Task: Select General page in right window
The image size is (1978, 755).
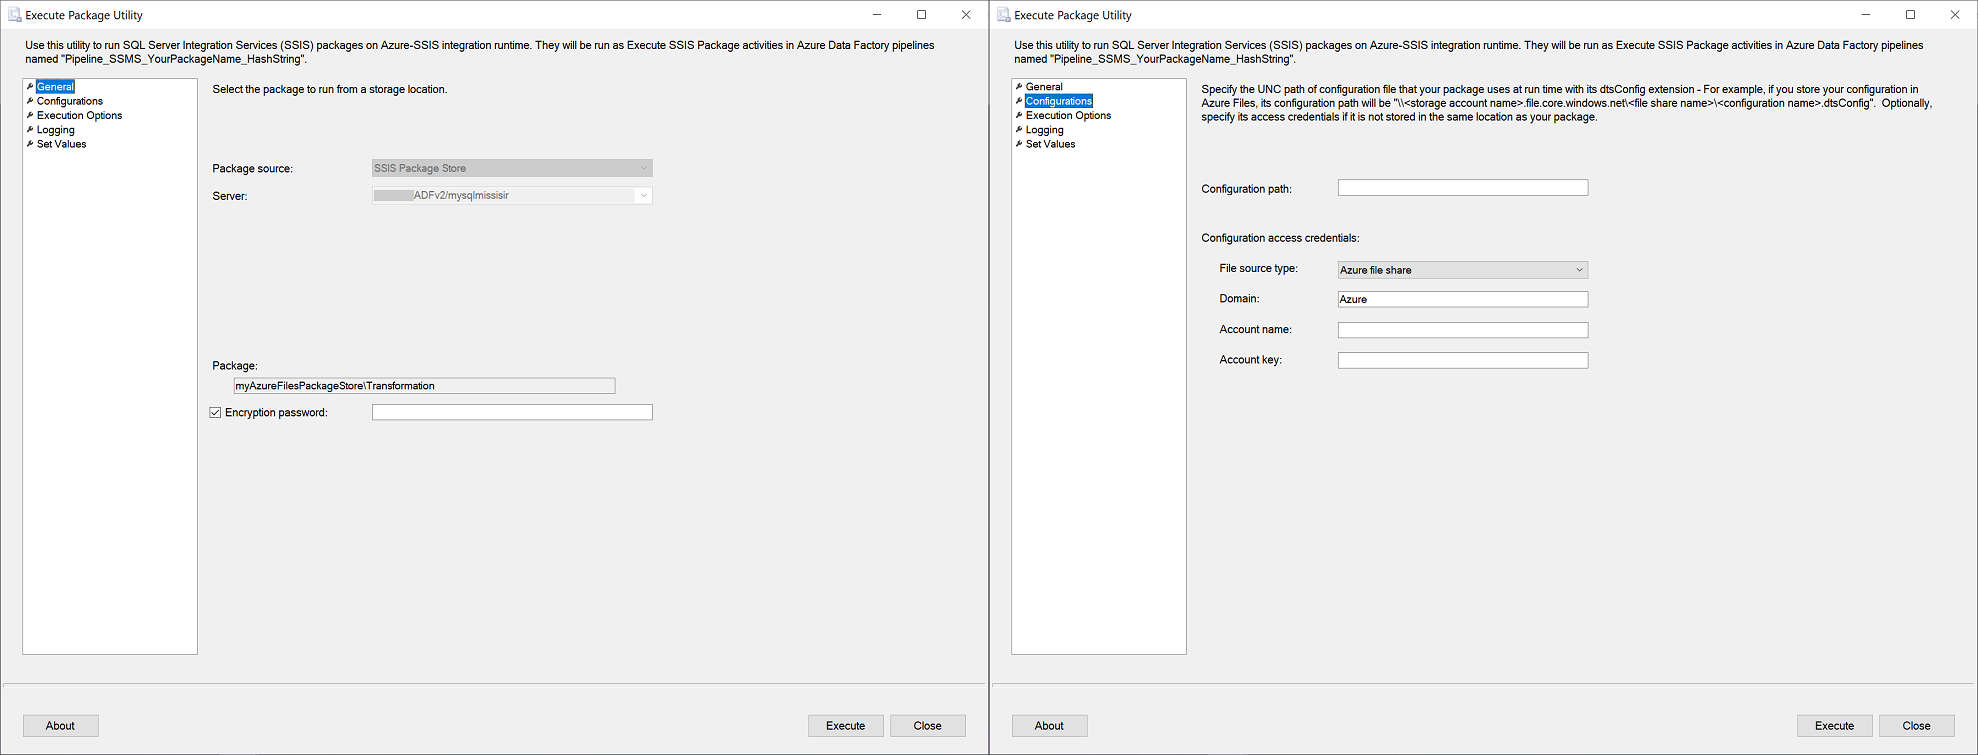Action: pos(1044,87)
